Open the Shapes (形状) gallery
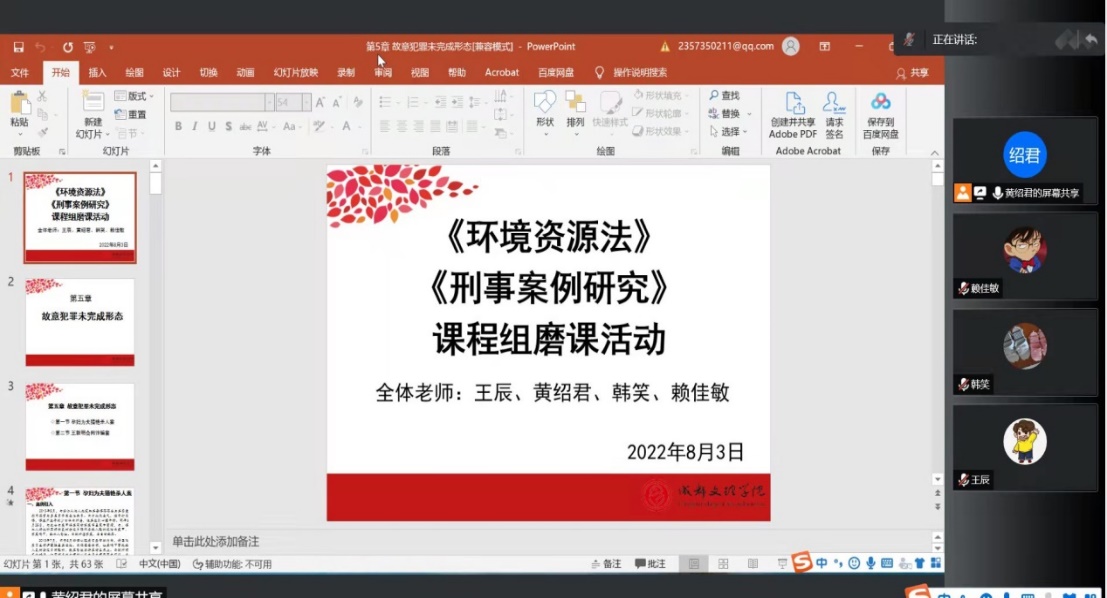Viewport: 1107px width, 598px height. (545, 104)
